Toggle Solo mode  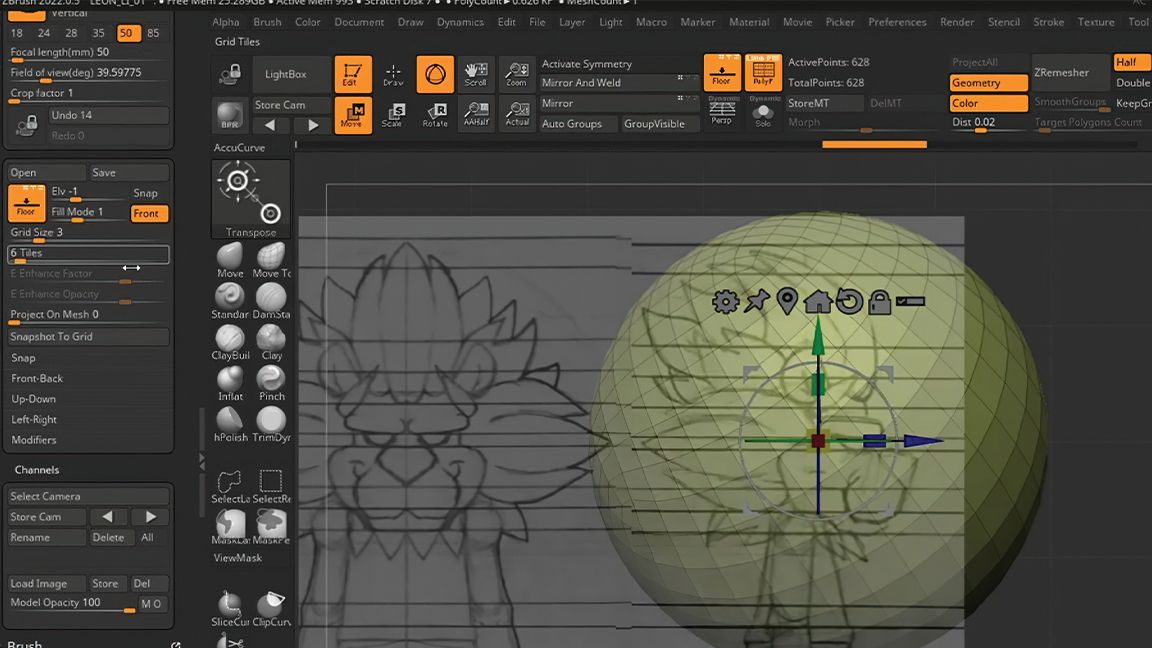764,114
